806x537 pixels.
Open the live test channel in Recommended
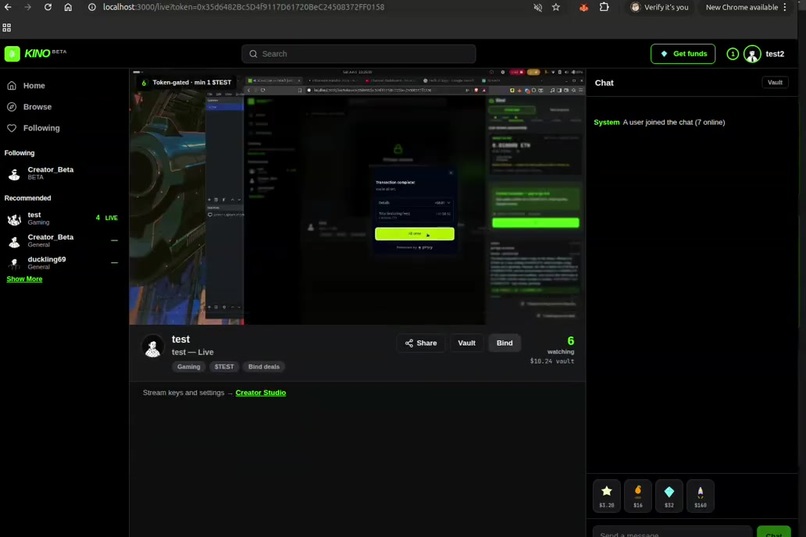[62, 218]
